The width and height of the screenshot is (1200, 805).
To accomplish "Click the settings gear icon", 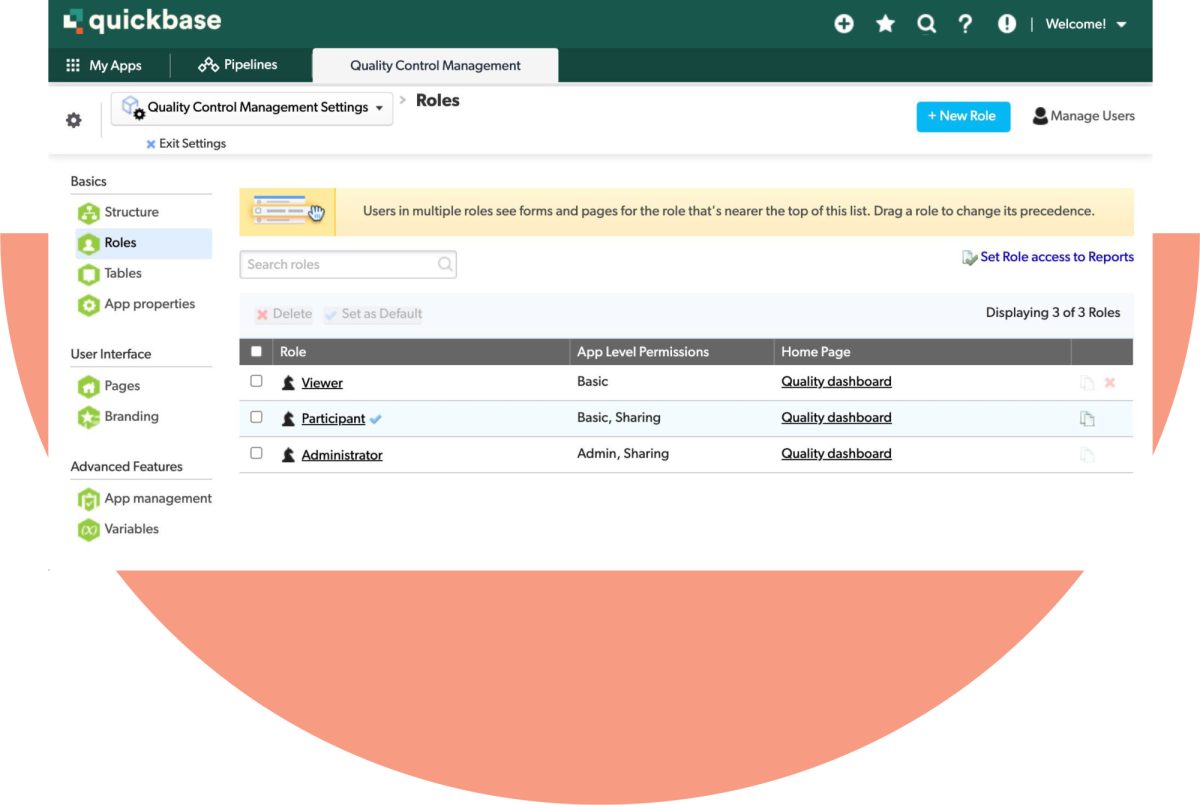I will coord(73,120).
